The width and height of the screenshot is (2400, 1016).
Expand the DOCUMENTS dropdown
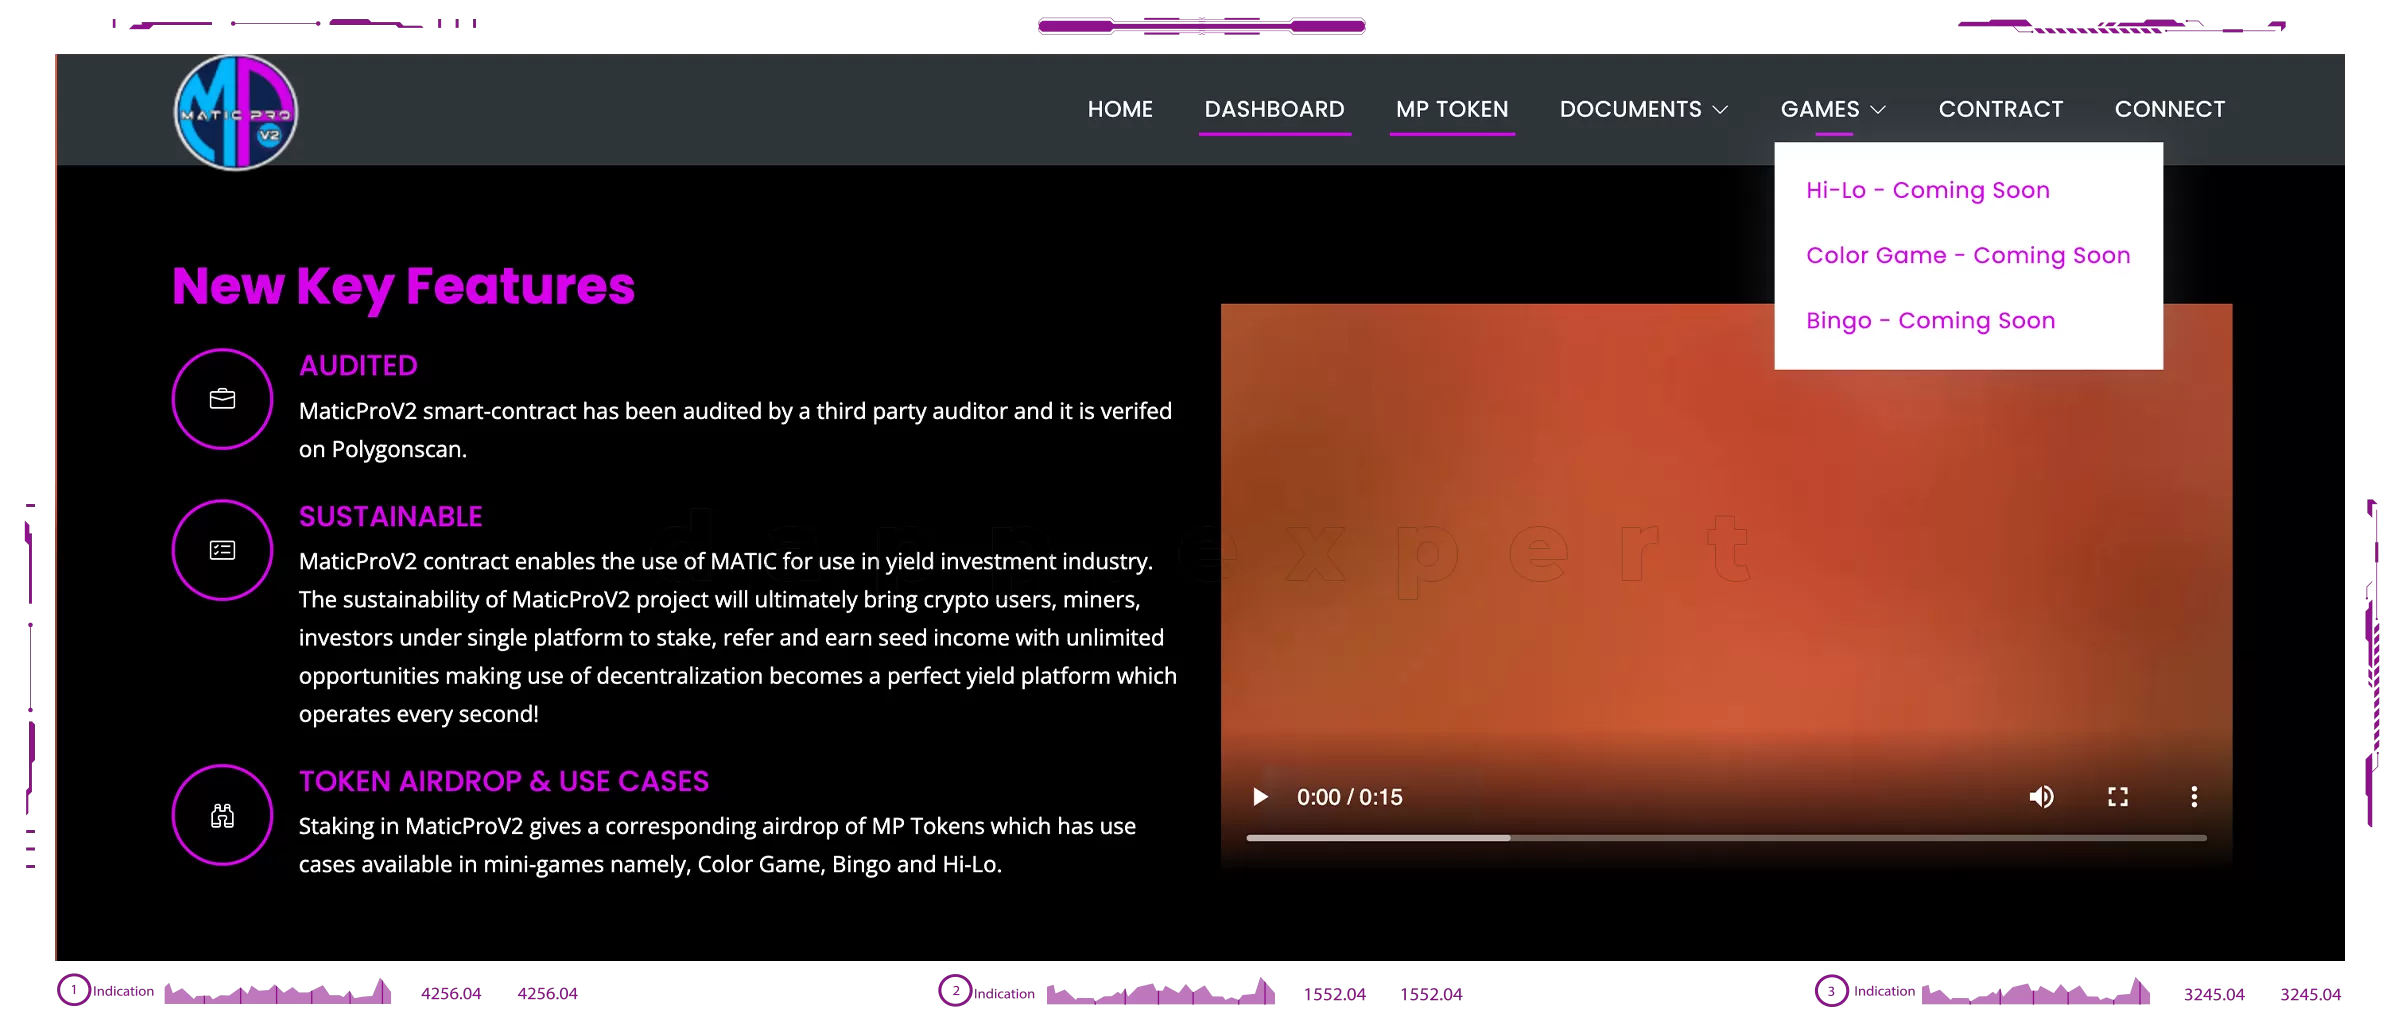click(1643, 109)
